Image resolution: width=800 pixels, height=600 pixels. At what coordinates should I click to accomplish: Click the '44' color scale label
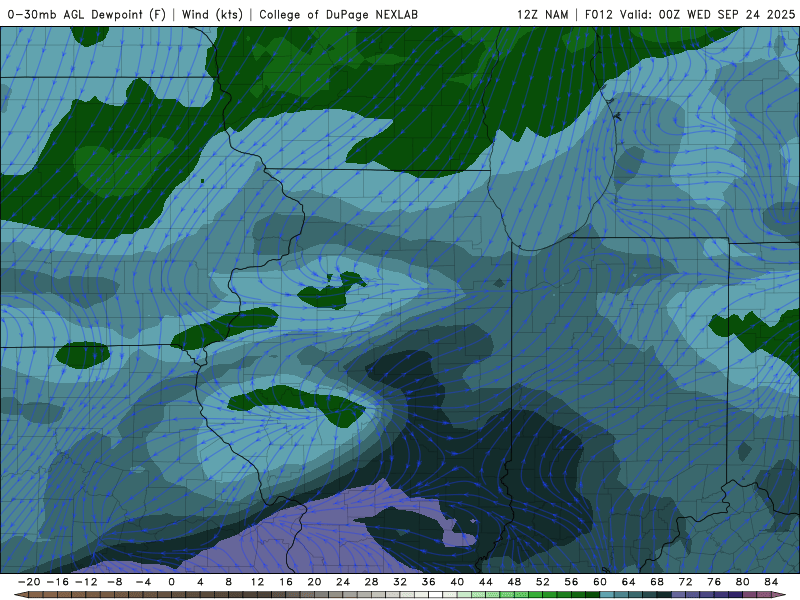486,582
